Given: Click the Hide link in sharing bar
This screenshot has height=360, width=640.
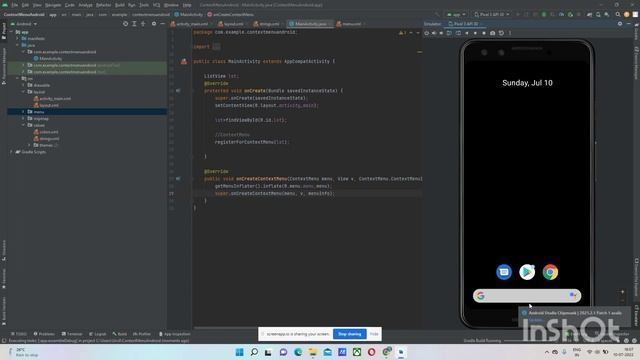Looking at the screenshot, I should (374, 334).
